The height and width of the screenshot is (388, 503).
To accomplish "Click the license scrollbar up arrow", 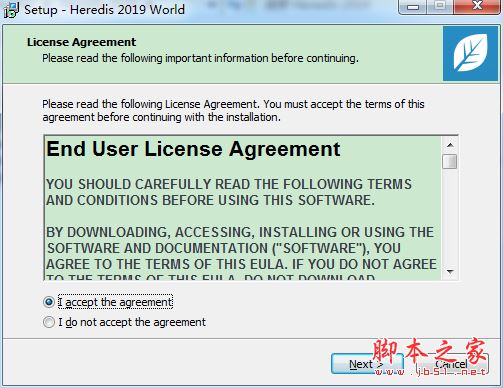I will tap(450, 145).
